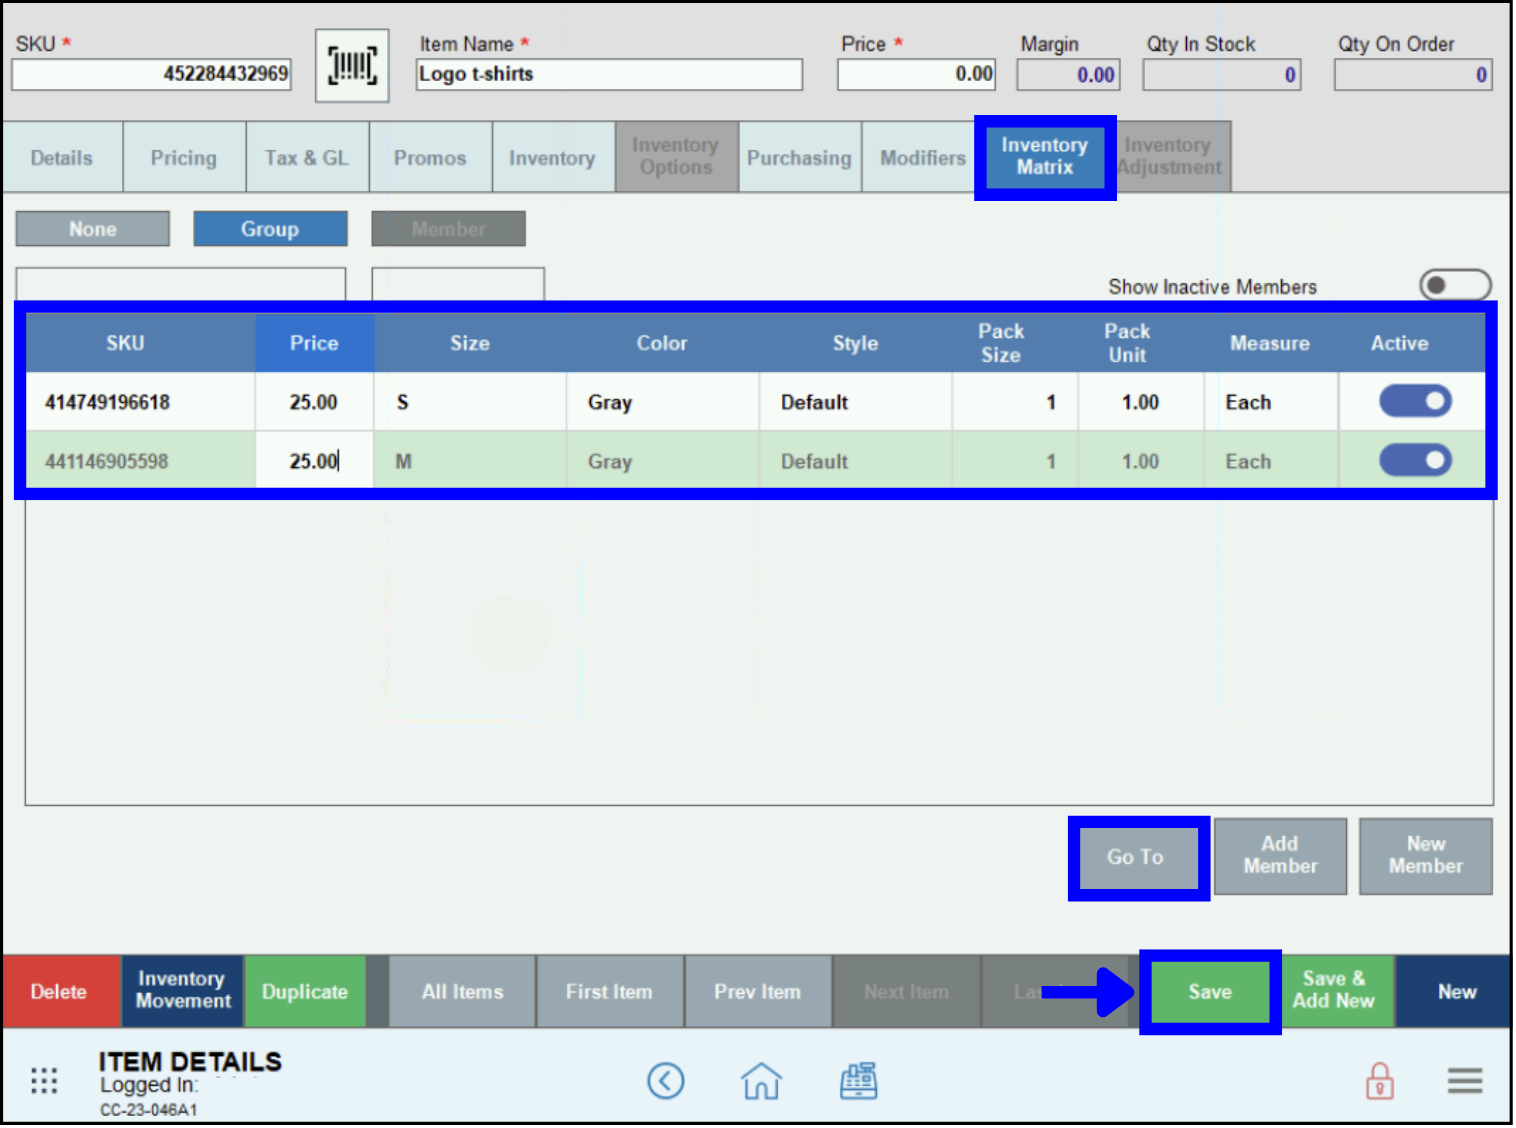Go back using the circled arrow icon
1516x1128 pixels.
tap(666, 1081)
